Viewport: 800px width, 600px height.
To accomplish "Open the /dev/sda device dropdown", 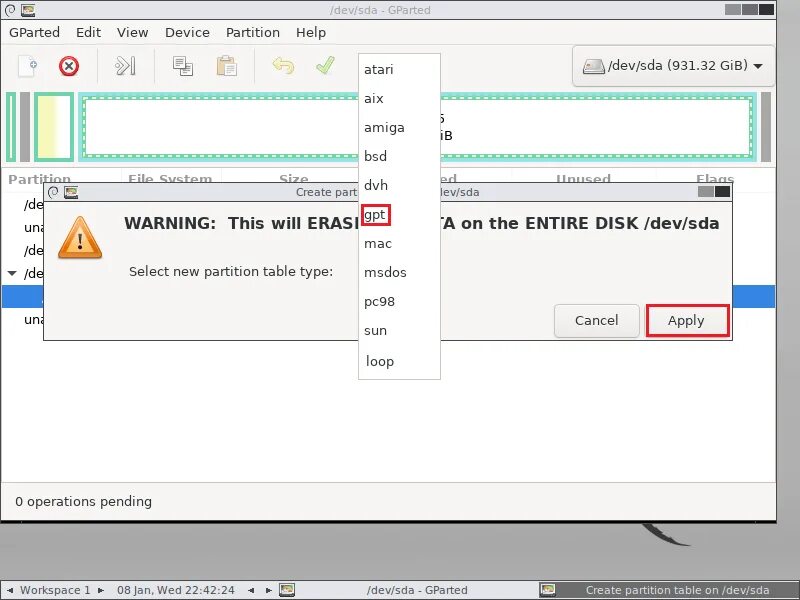I will (673, 66).
